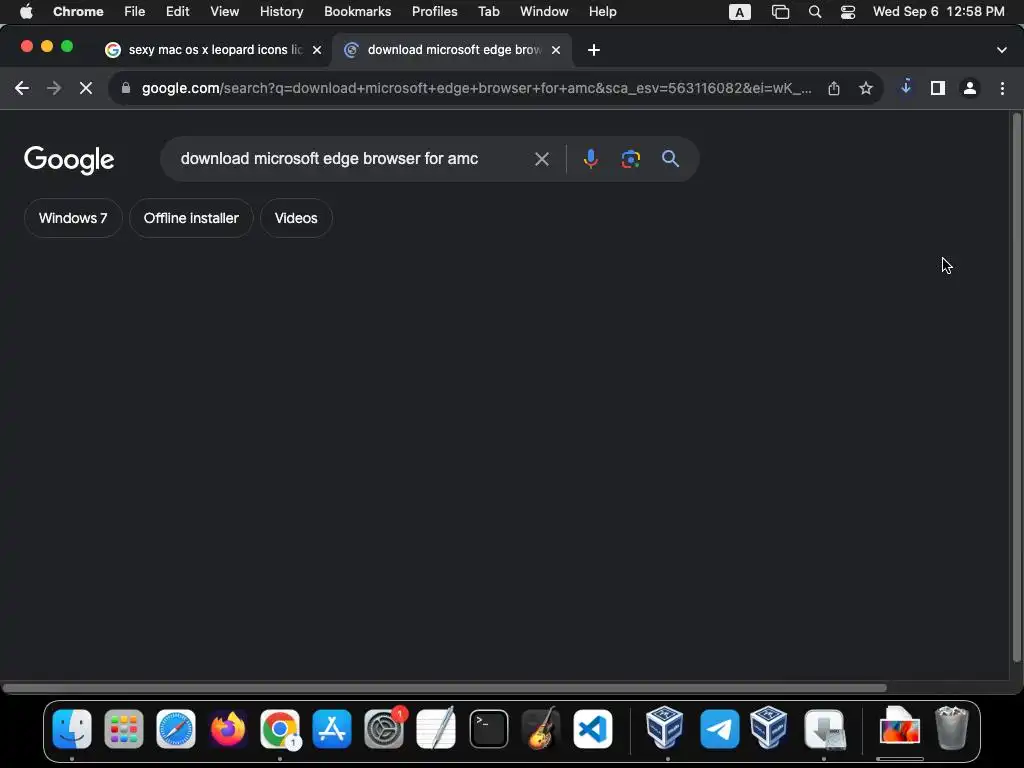This screenshot has height=768, width=1024.
Task: Open TextEdit from the Dock
Action: pyautogui.click(x=436, y=729)
